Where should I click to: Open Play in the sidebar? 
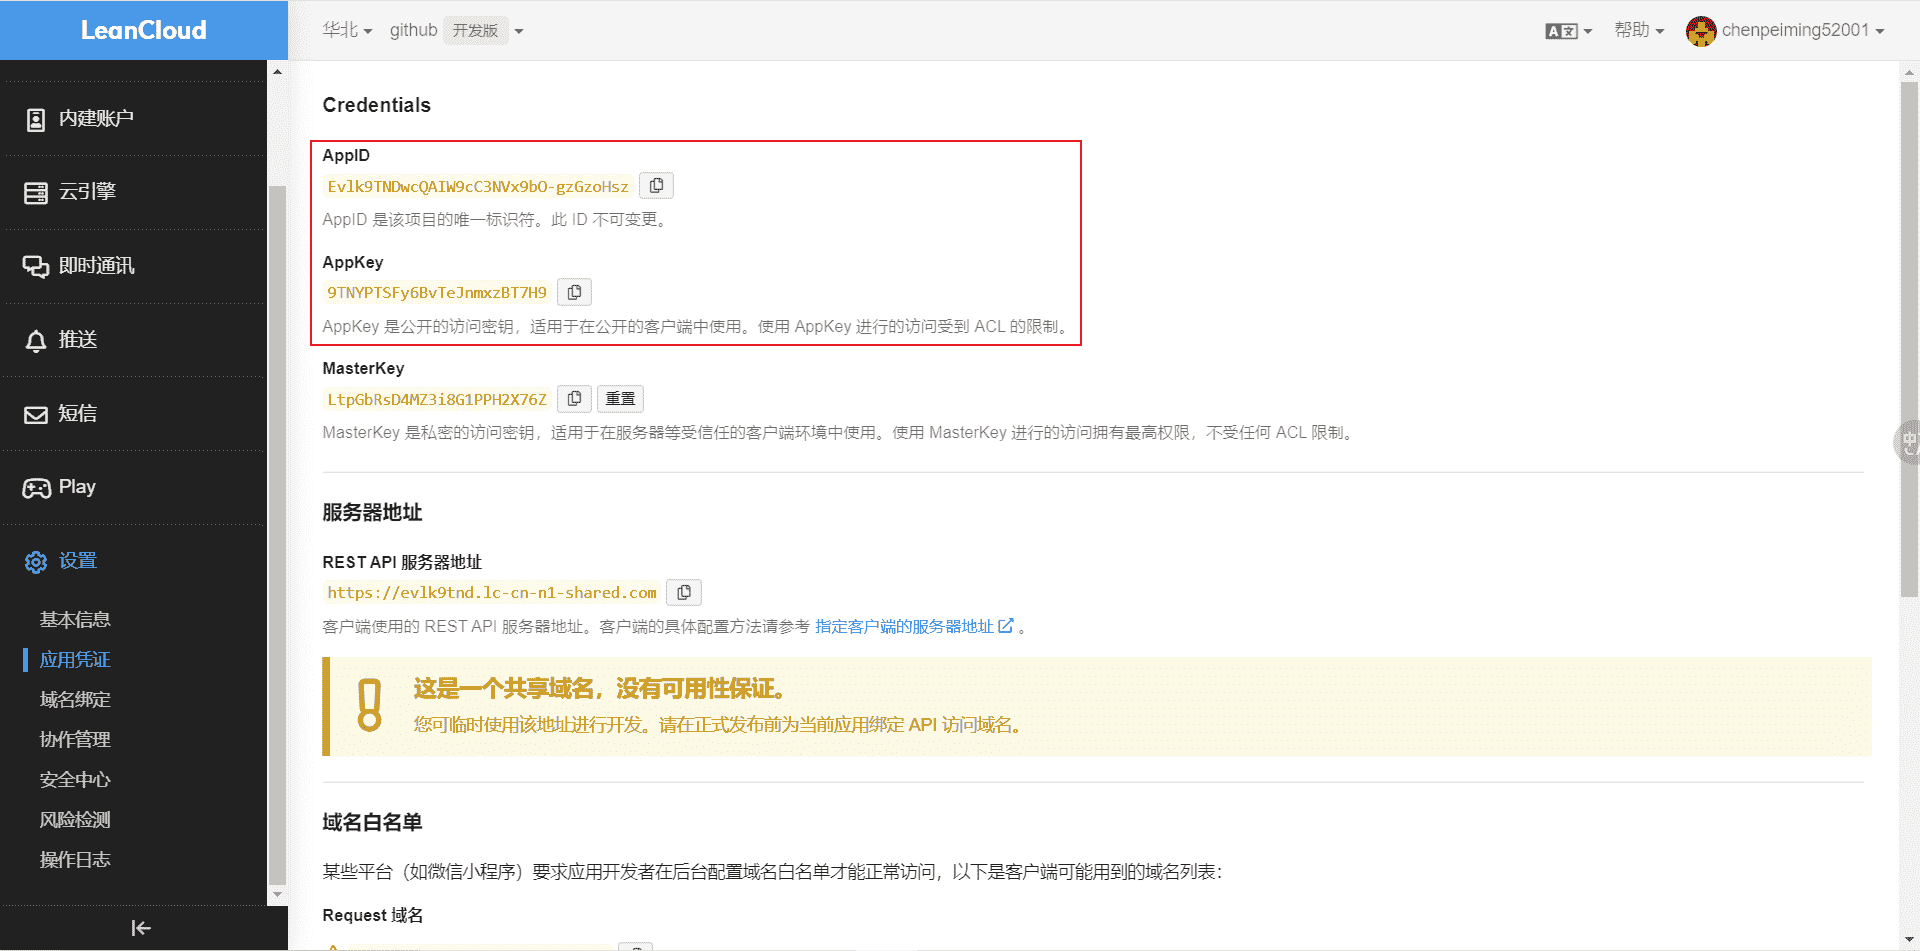click(x=133, y=487)
